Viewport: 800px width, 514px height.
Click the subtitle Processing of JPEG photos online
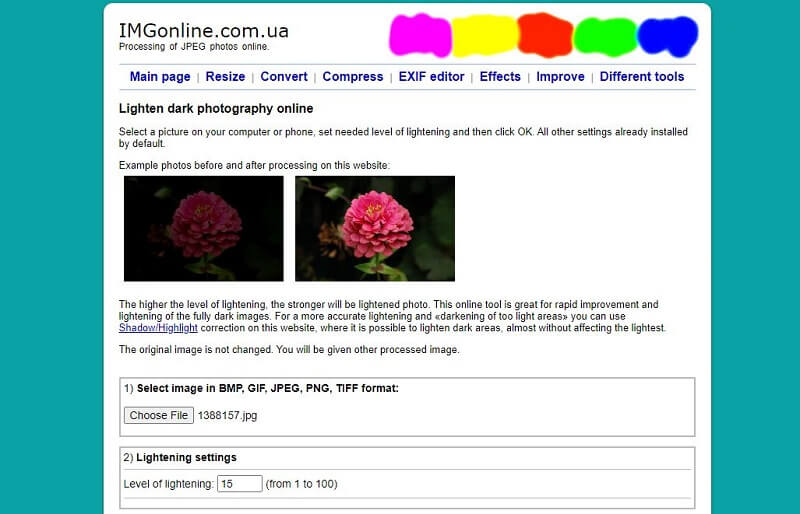click(x=194, y=46)
